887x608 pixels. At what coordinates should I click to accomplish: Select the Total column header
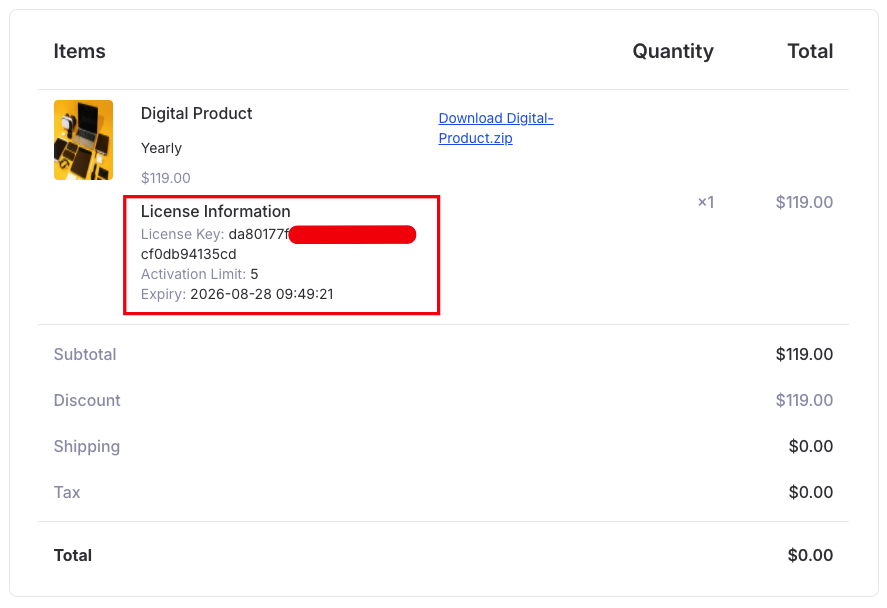pyautogui.click(x=812, y=51)
